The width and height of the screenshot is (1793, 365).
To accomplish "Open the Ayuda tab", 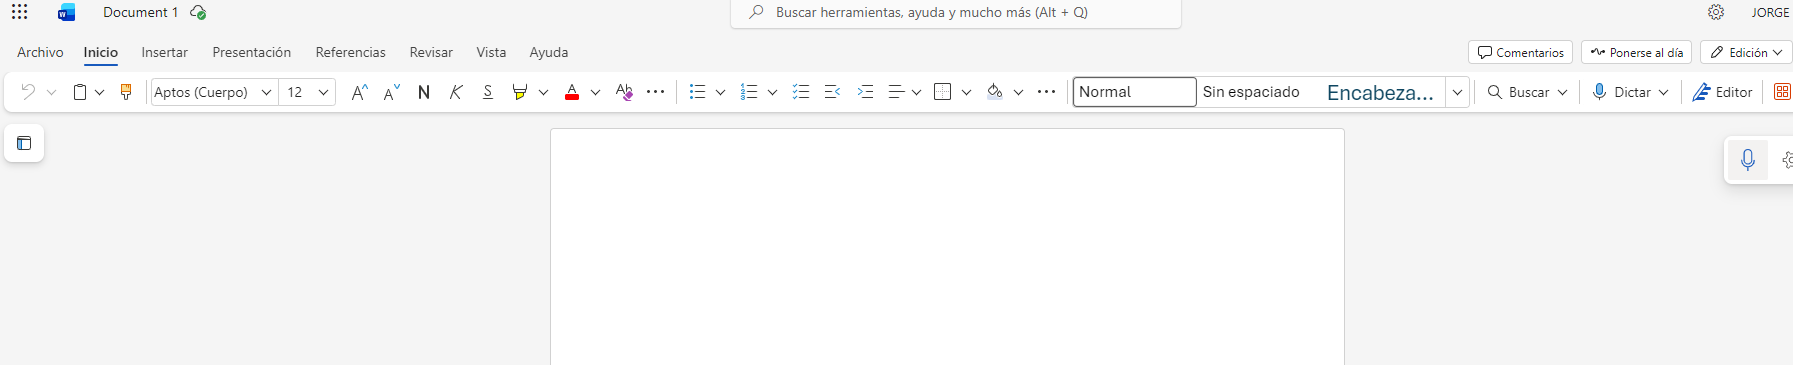I will tap(549, 52).
